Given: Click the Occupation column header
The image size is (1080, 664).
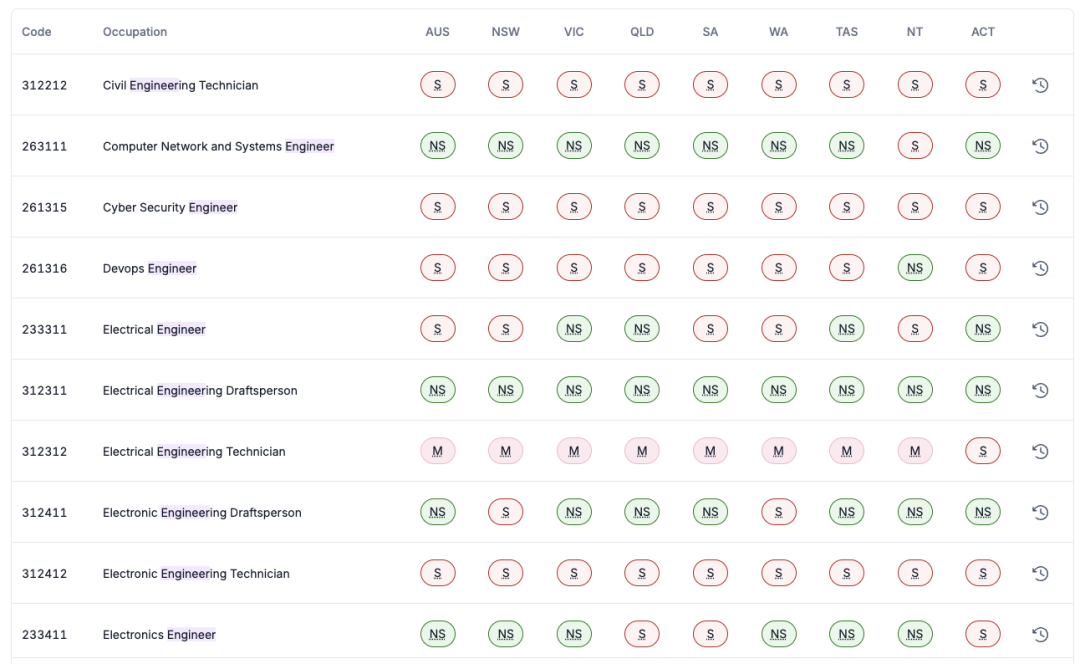Looking at the screenshot, I should 135,32.
